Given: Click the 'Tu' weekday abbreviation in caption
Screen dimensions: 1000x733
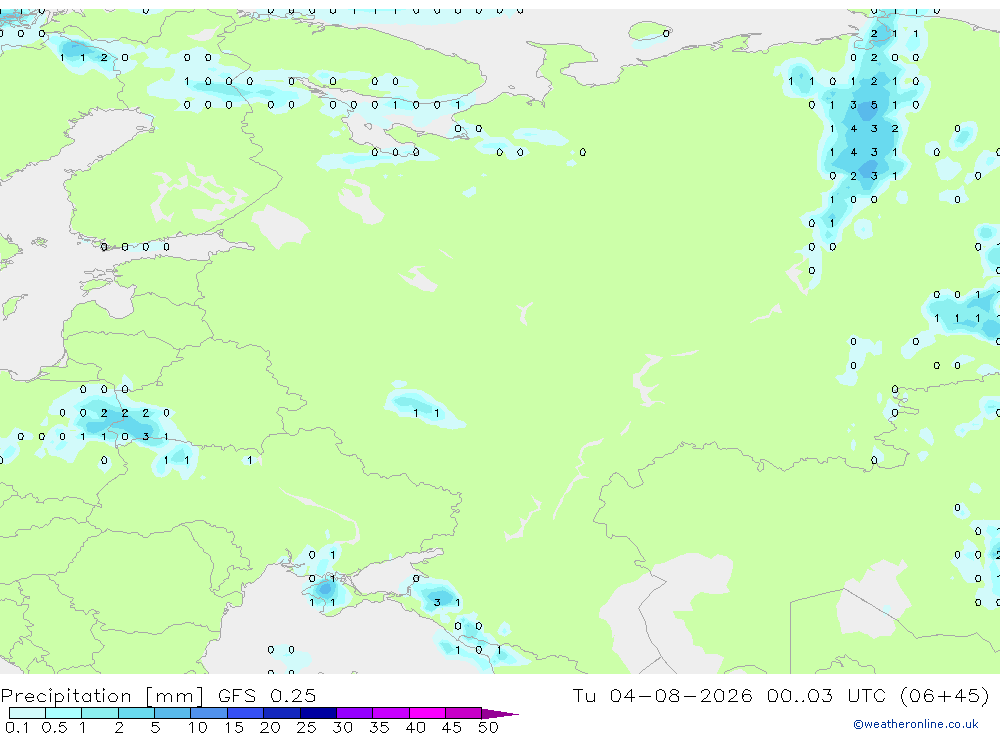Looking at the screenshot, I should [x=584, y=695].
